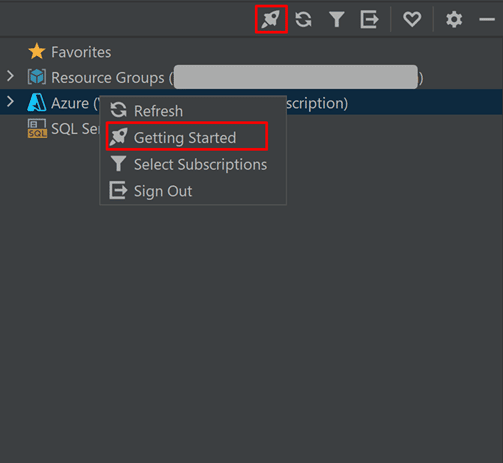Hide the panel with the minimize dash icon
Screen dimensions: 503x463
487,19
